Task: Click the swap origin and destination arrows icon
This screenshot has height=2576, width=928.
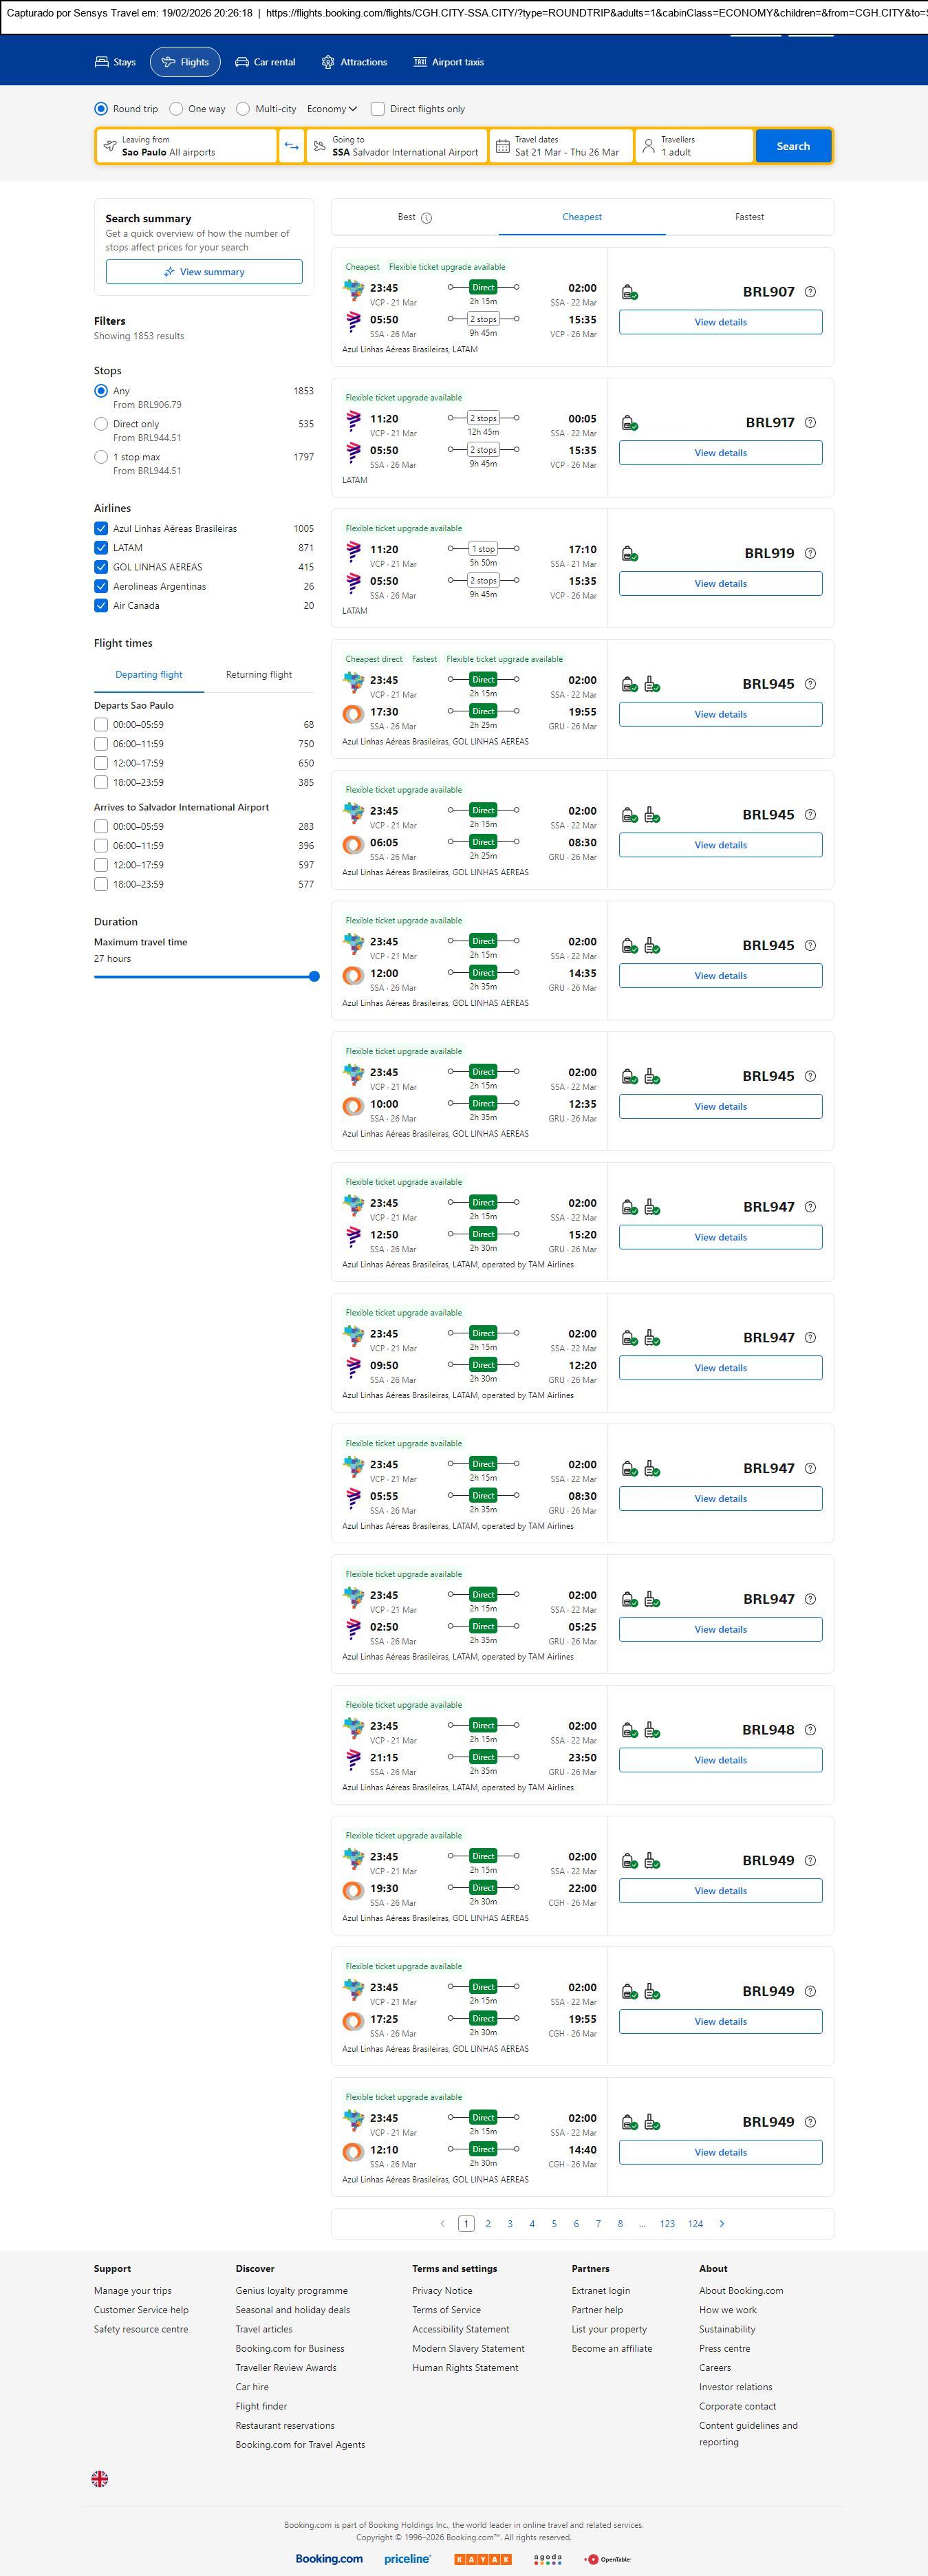Action: [291, 146]
